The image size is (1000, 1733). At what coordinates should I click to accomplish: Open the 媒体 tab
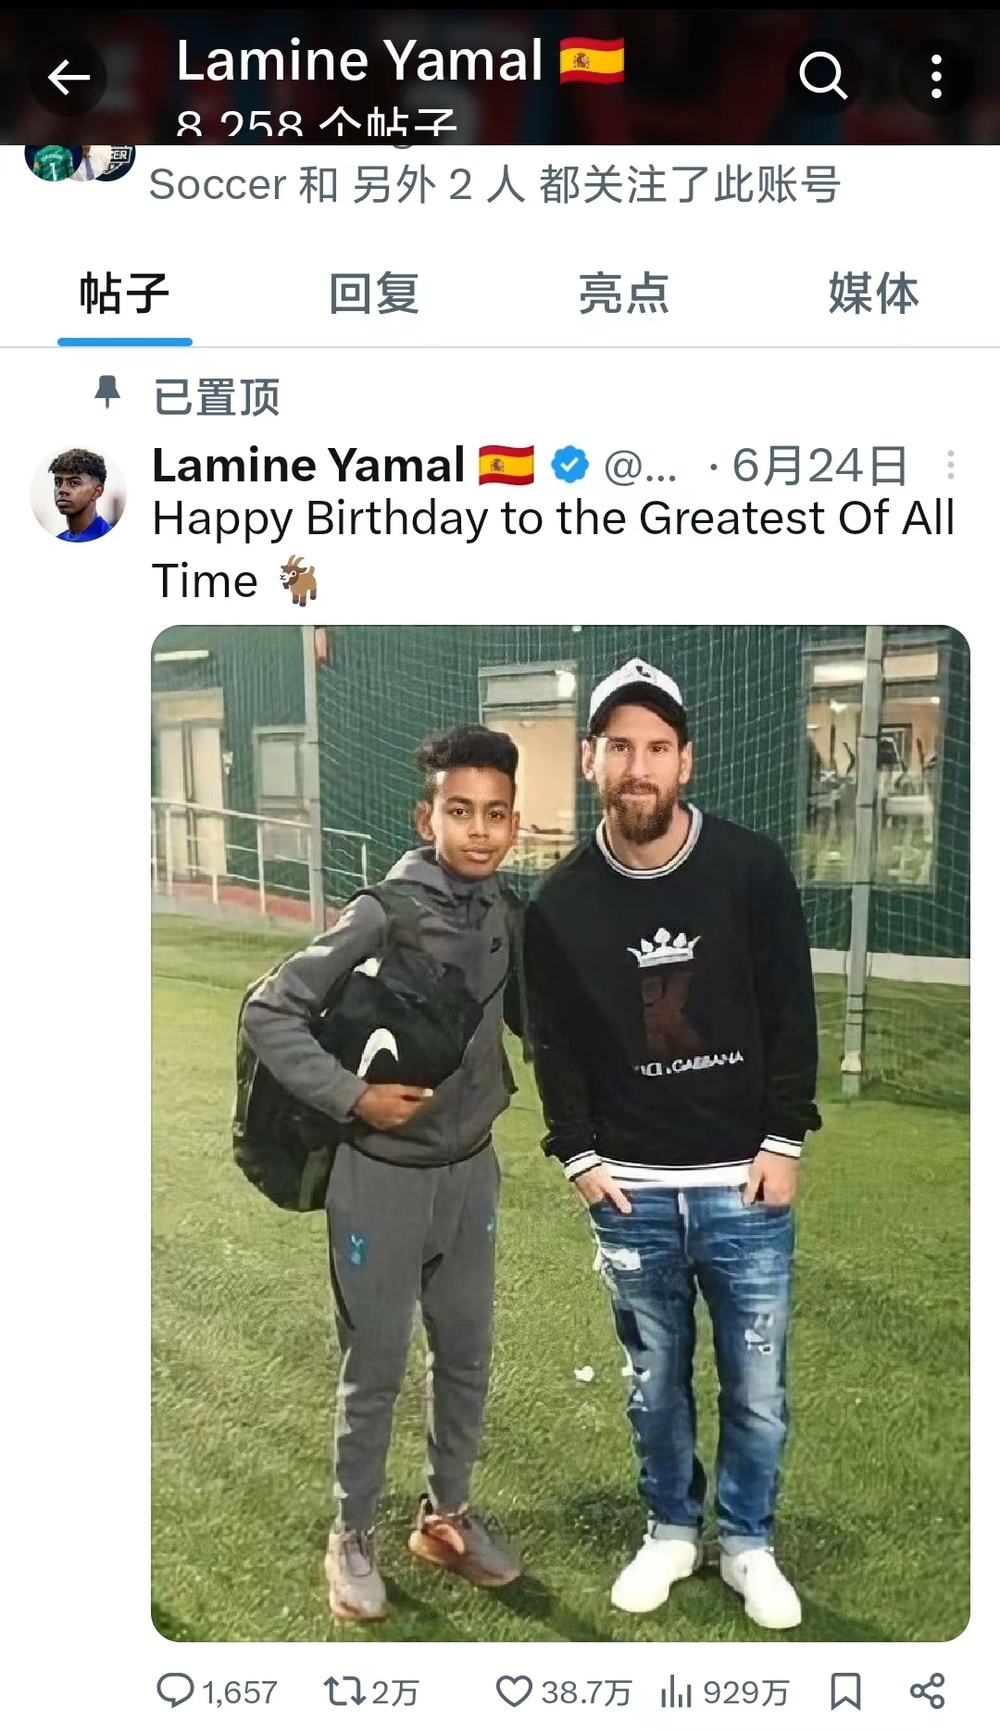[x=874, y=294]
